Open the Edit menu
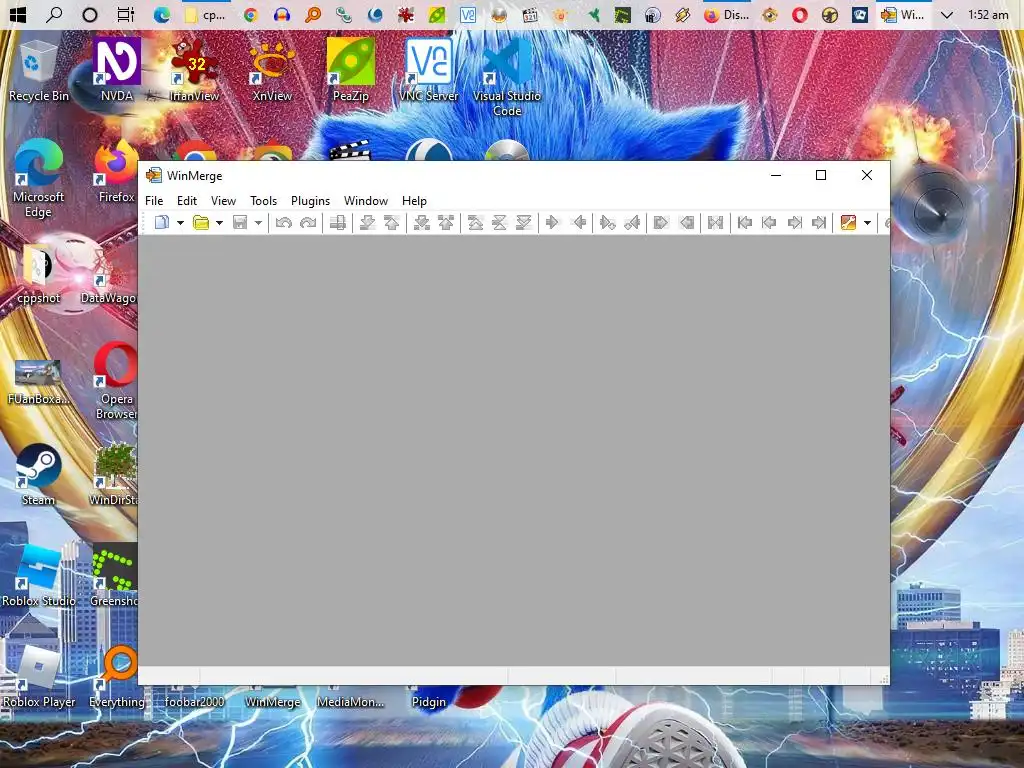 pos(187,200)
